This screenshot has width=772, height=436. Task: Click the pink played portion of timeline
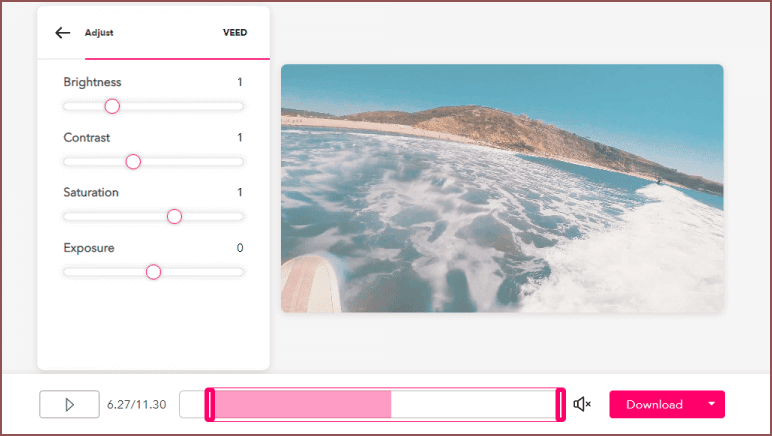[300, 404]
